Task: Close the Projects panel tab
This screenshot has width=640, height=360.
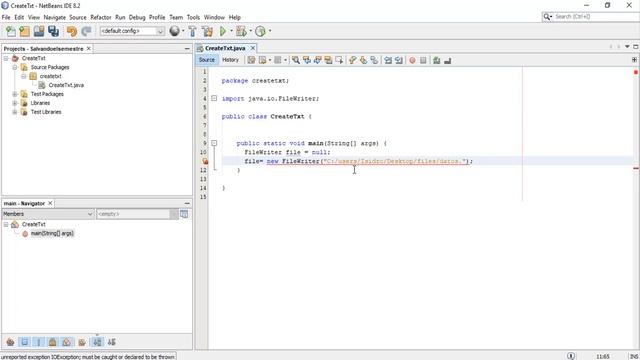Action: [x=89, y=49]
